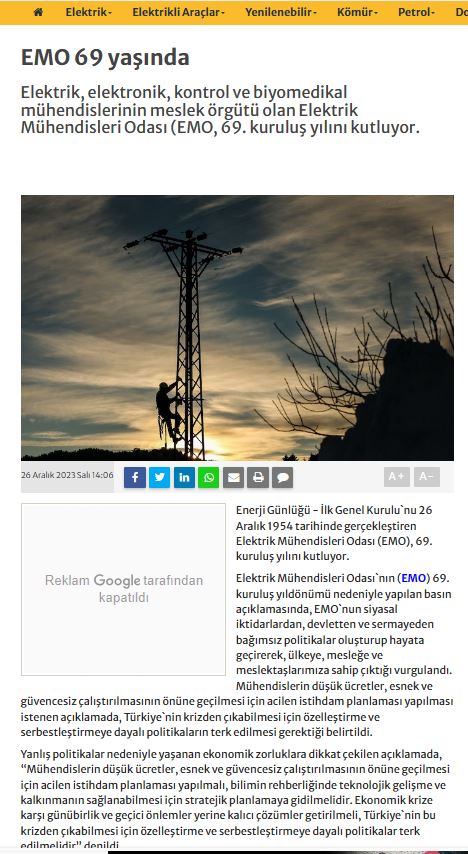Open the Kömür menu

(x=357, y=12)
